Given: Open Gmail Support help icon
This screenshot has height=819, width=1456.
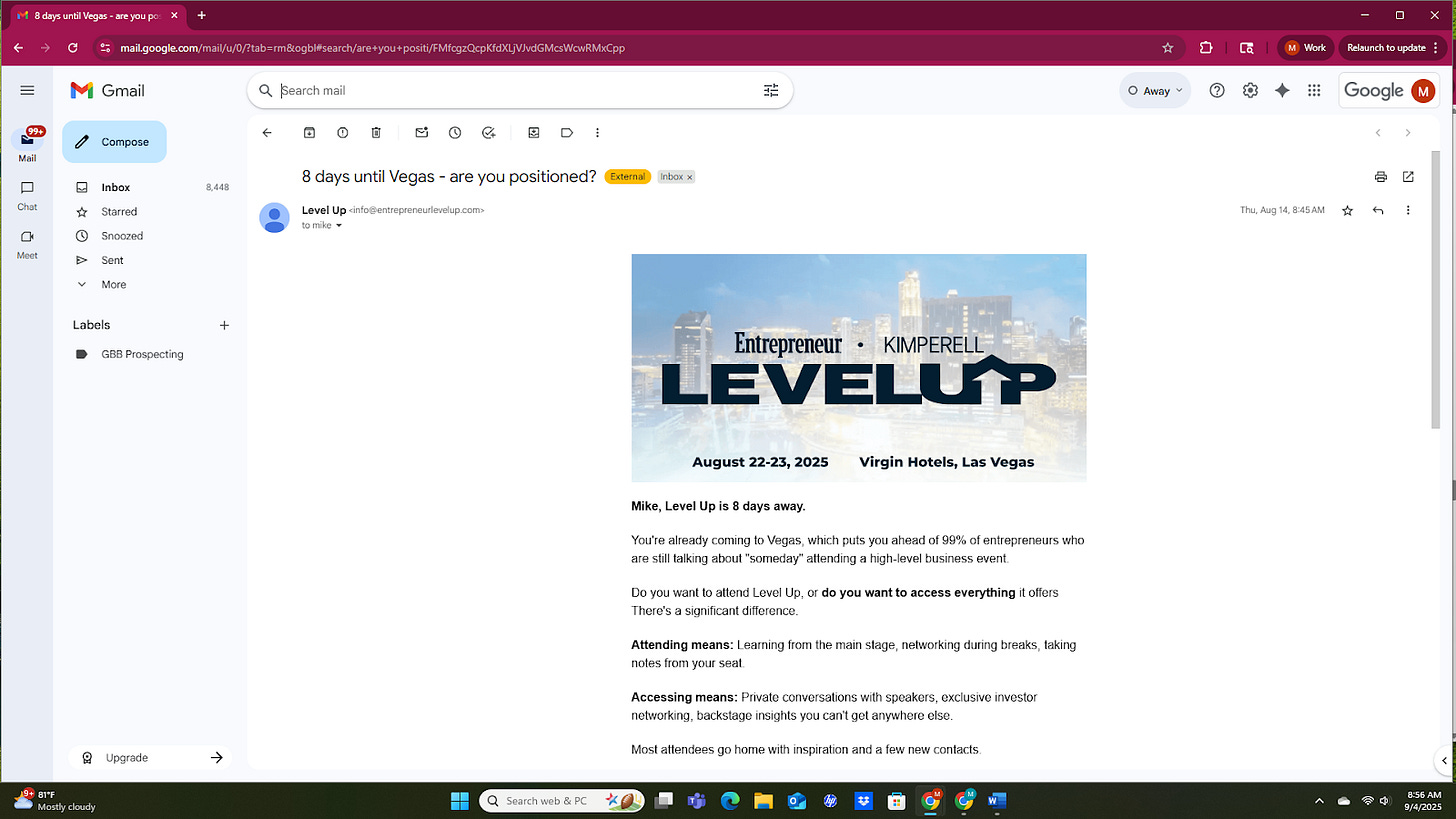Looking at the screenshot, I should click(1217, 90).
